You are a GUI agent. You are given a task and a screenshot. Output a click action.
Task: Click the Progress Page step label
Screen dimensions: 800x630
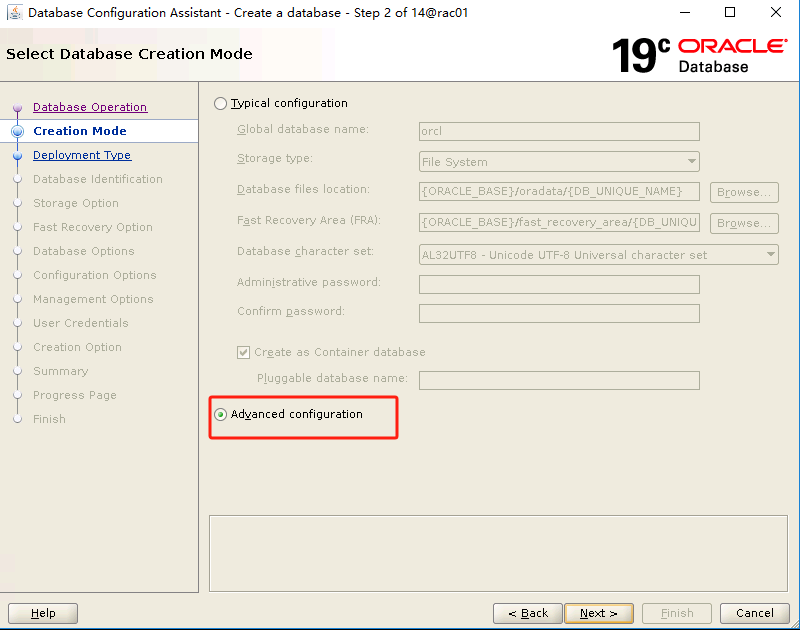click(75, 395)
